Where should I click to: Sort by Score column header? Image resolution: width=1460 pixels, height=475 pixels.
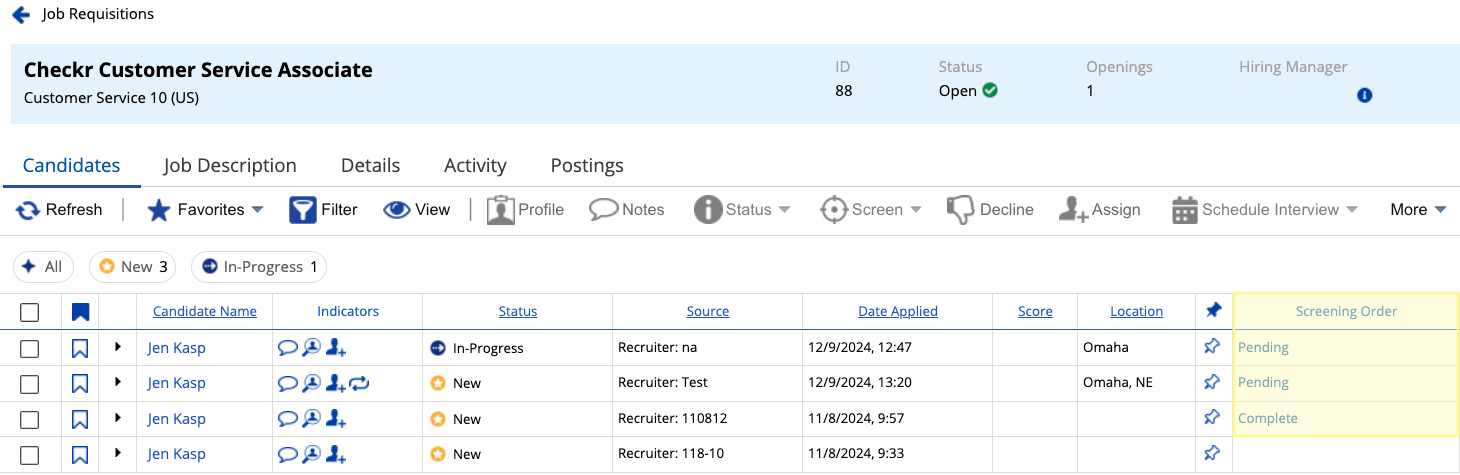1035,311
